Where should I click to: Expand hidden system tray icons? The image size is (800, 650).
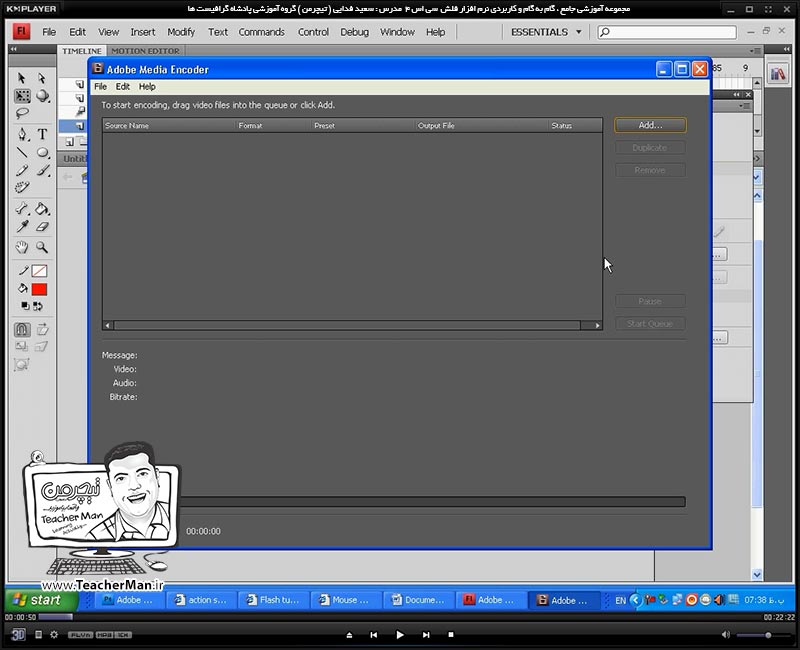[636, 600]
